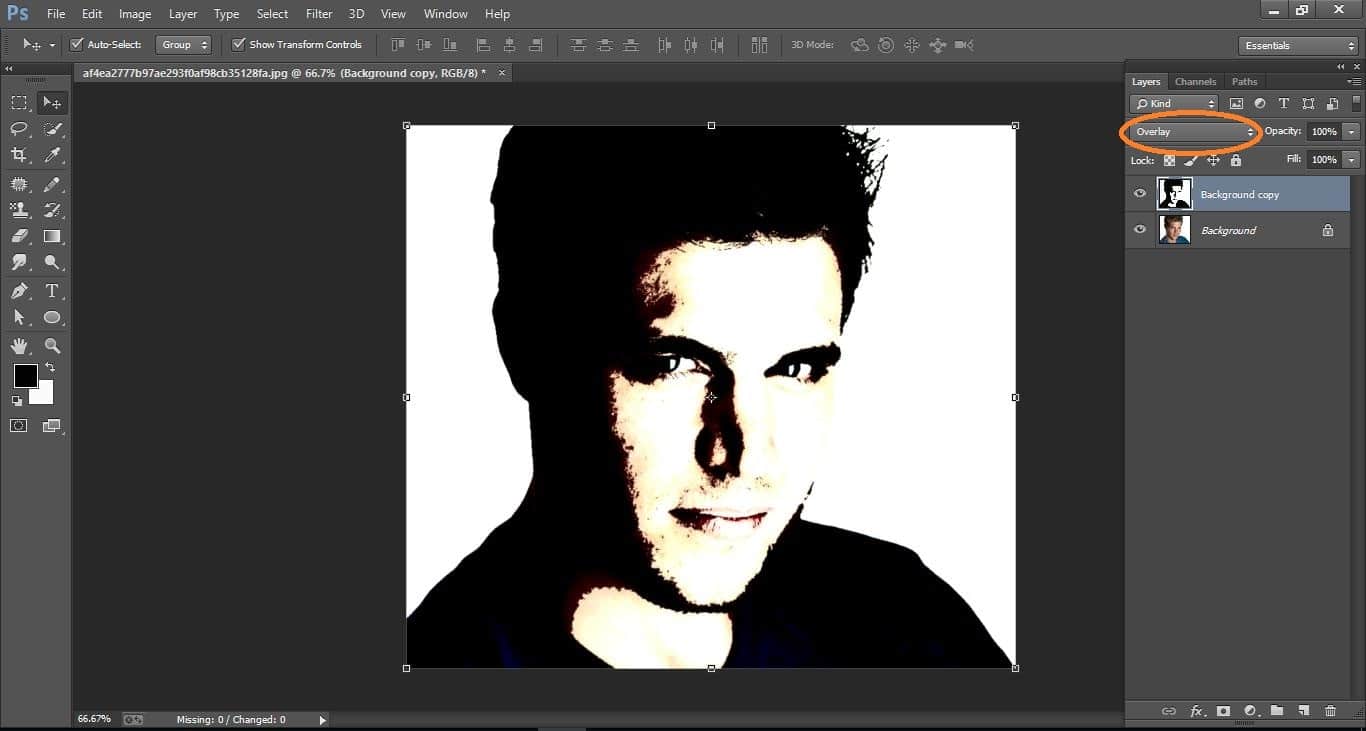Image resolution: width=1366 pixels, height=731 pixels.
Task: Choose the Horizontal Type tool
Action: [x=52, y=289]
